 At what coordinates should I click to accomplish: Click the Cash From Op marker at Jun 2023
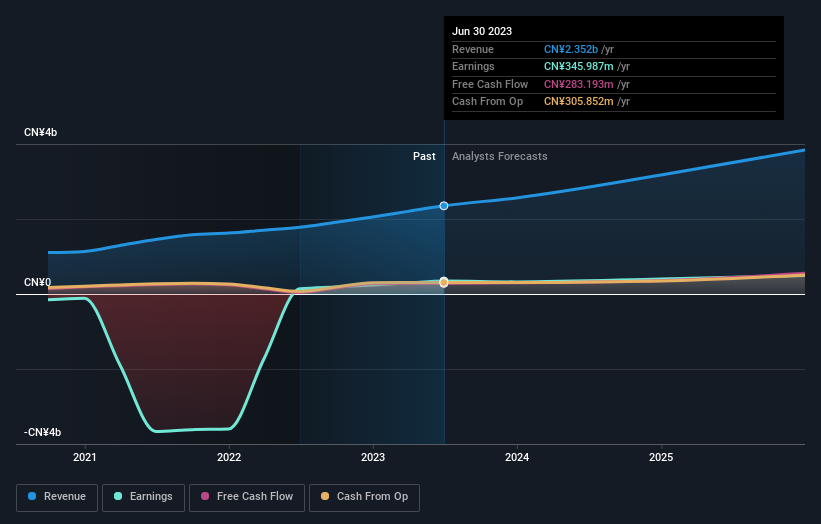tap(443, 282)
